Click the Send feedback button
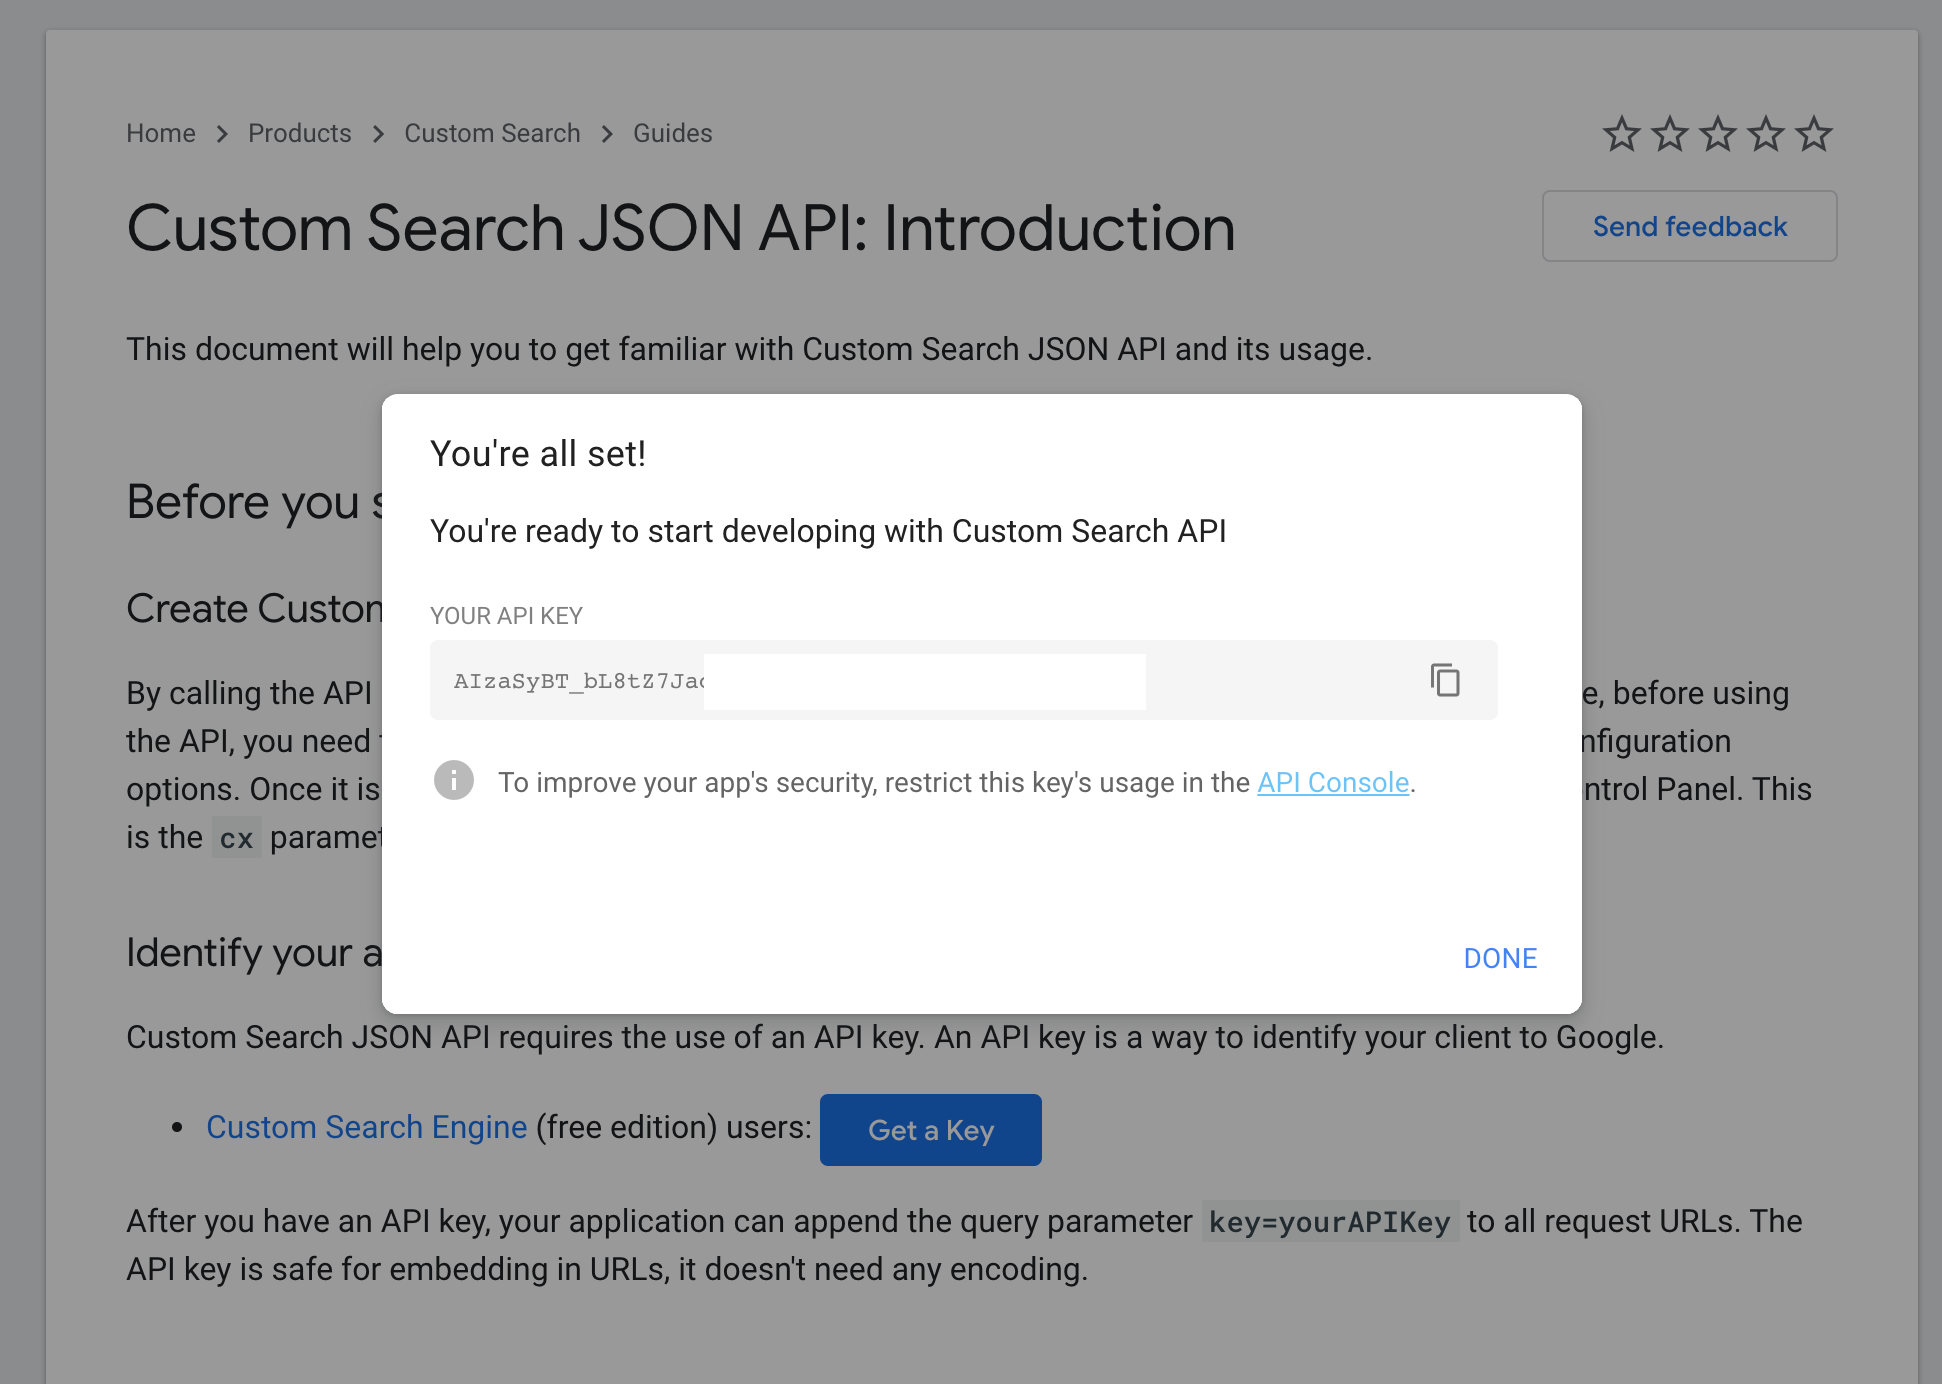 (1689, 226)
